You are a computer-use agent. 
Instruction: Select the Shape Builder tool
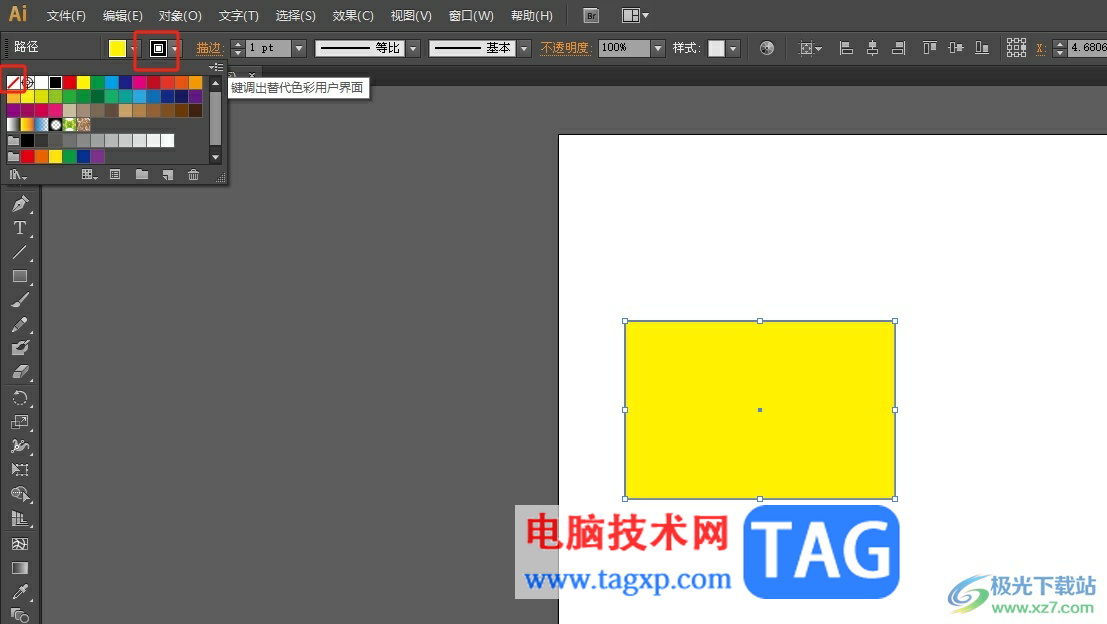tap(20, 495)
